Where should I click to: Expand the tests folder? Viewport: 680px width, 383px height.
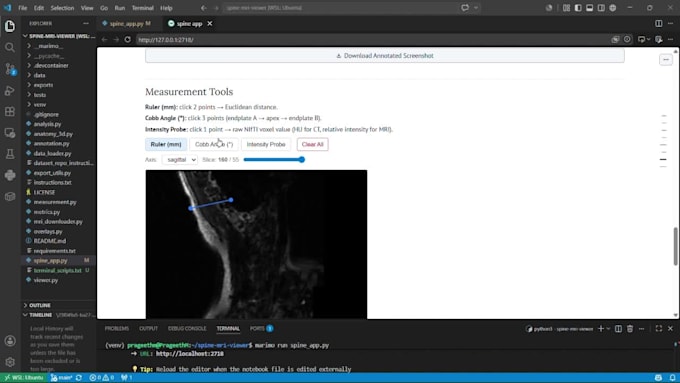coord(39,95)
